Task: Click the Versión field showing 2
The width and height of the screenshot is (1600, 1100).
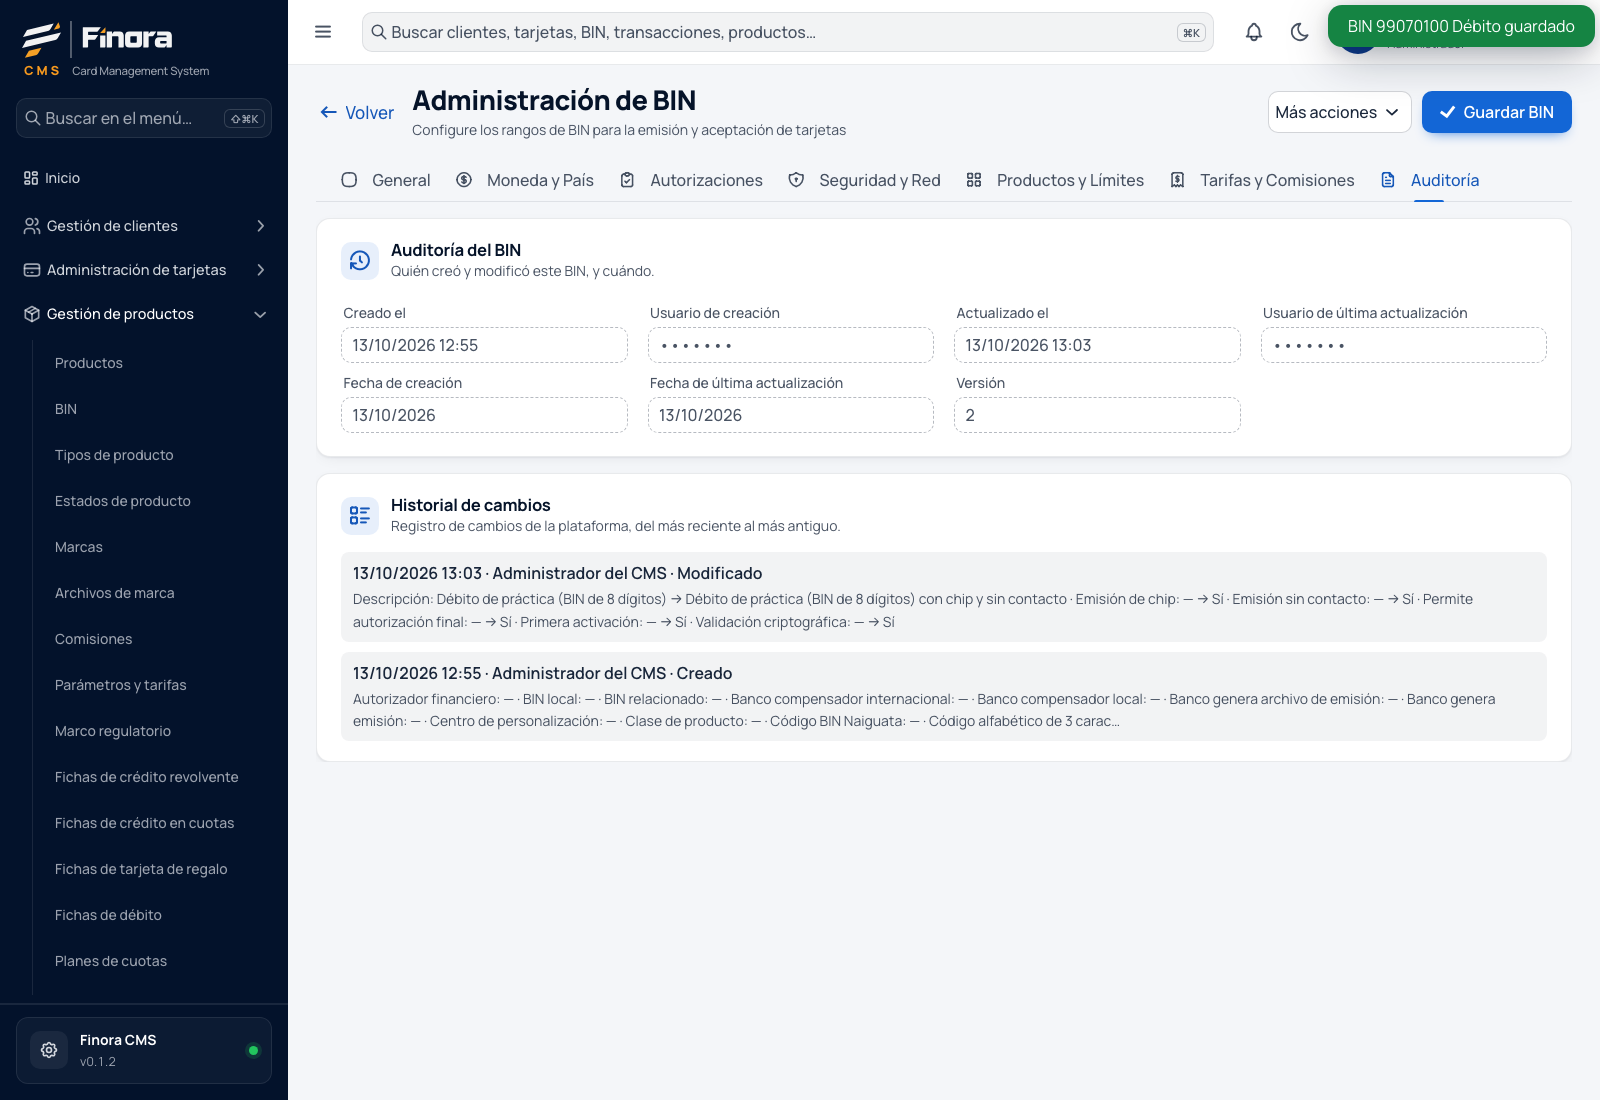Action: click(x=1097, y=415)
